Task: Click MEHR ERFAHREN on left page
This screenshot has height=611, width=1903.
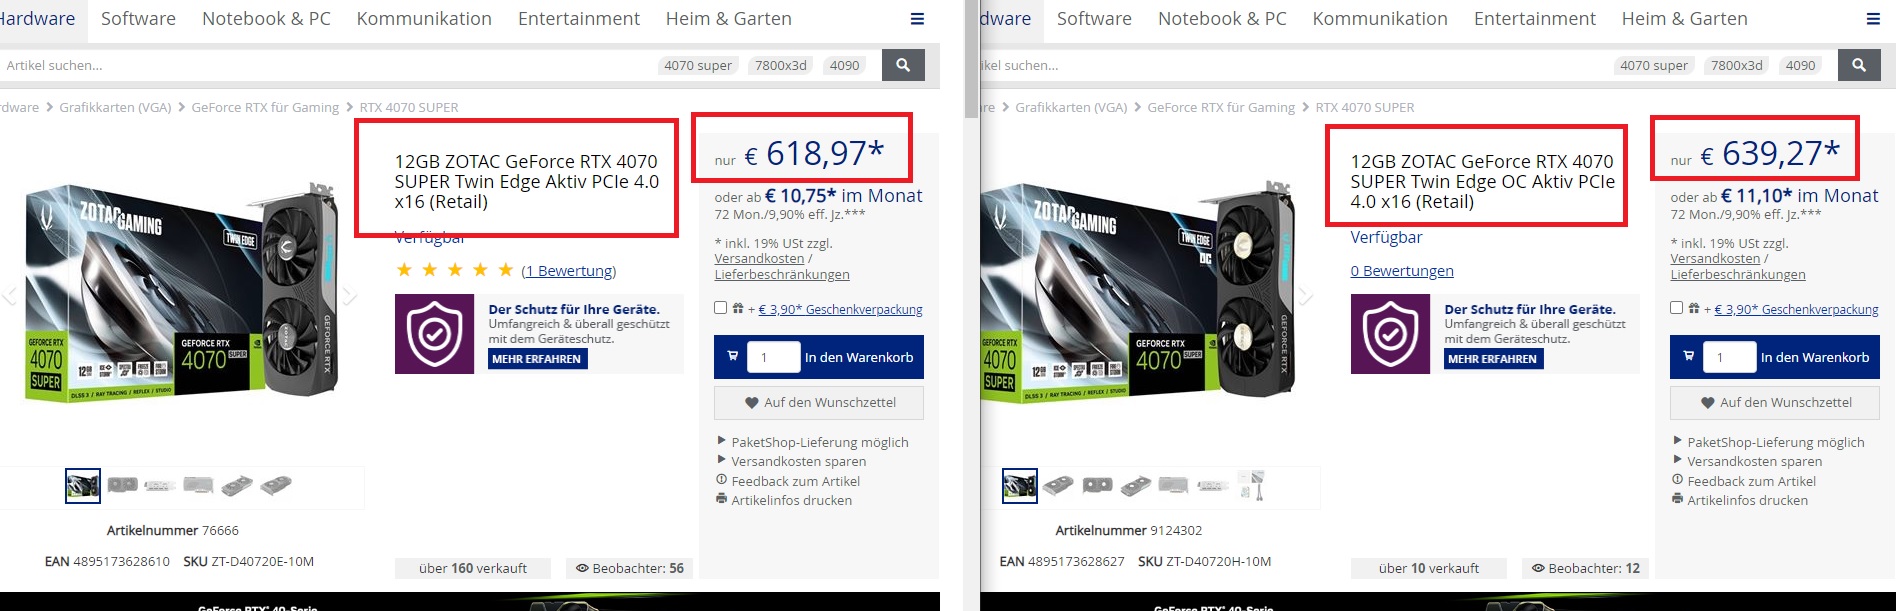Action: click(537, 359)
